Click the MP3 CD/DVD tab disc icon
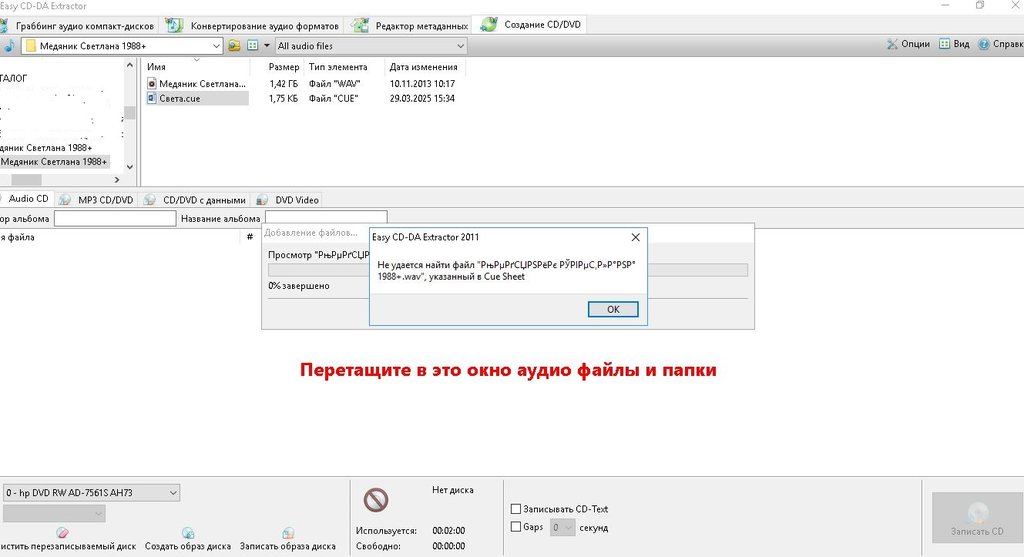Viewport: 1024px width, 557px height. click(x=65, y=200)
